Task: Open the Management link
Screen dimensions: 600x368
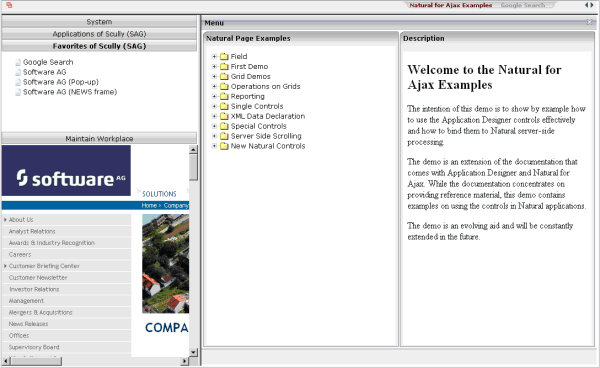Action: point(26,301)
